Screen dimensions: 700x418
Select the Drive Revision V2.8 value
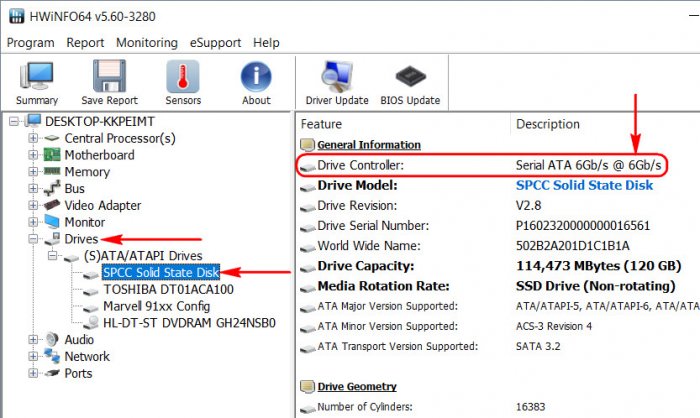click(529, 205)
